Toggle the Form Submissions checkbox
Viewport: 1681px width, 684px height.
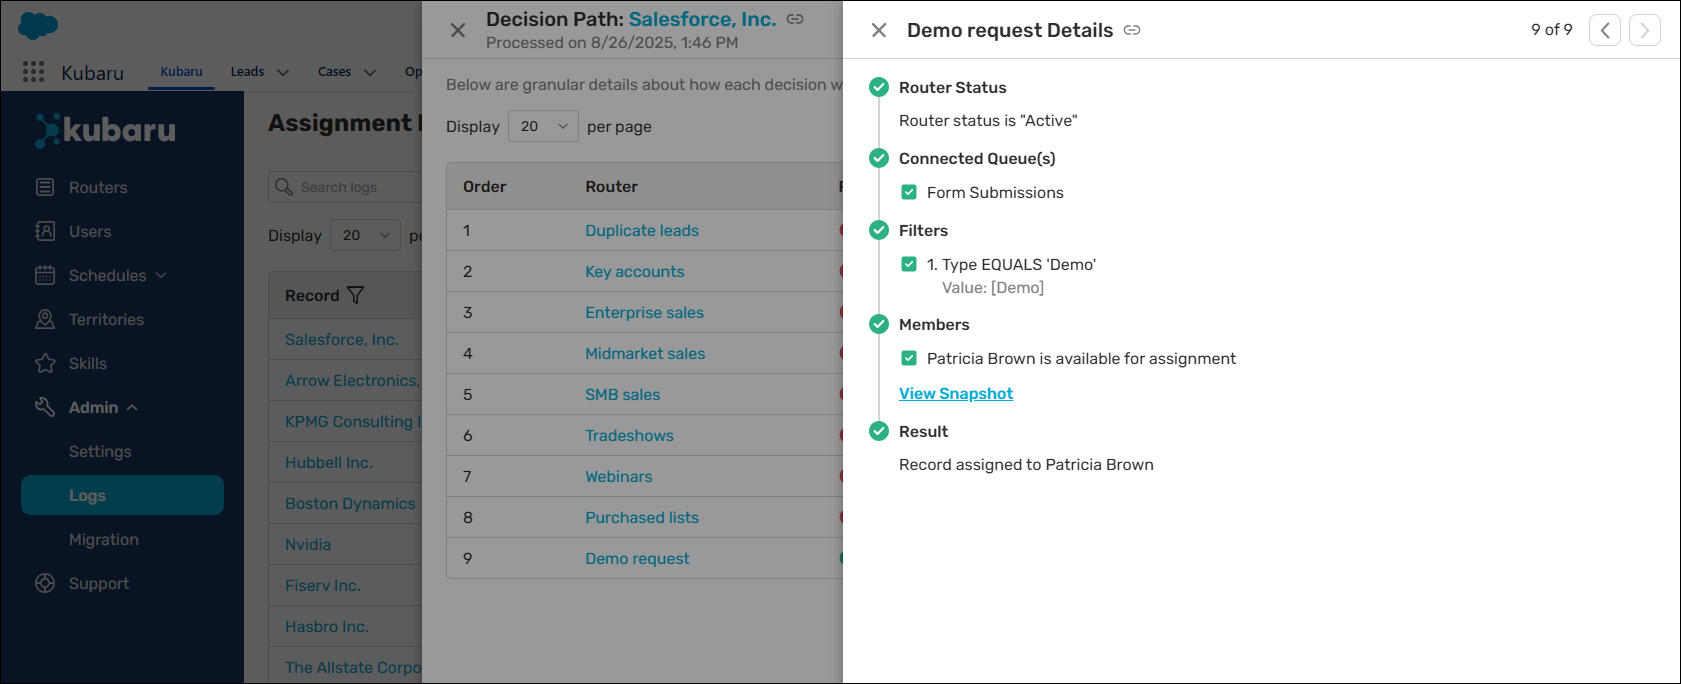click(x=909, y=192)
